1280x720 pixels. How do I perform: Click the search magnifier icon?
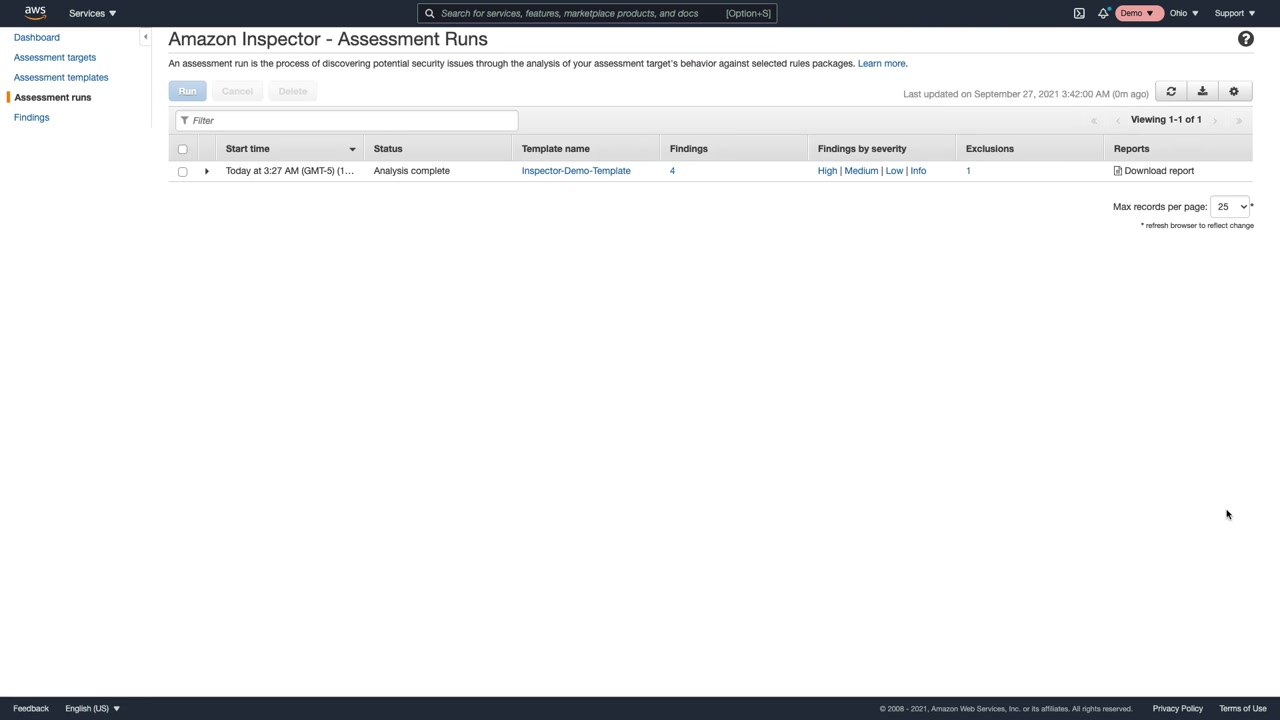430,13
